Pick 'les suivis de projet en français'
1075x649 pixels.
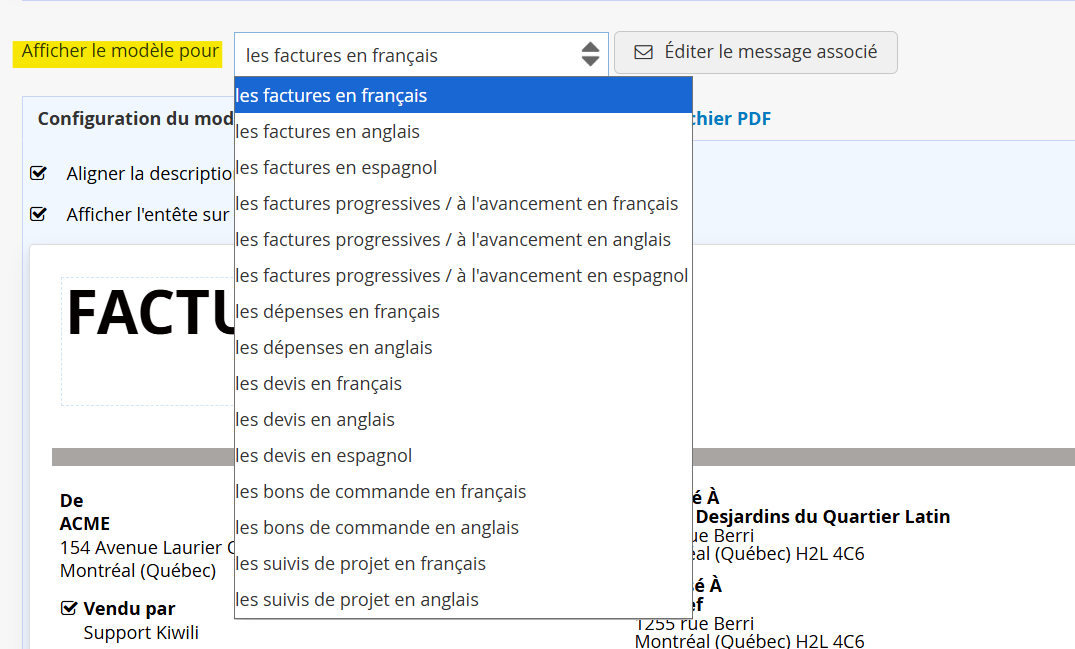[463, 563]
